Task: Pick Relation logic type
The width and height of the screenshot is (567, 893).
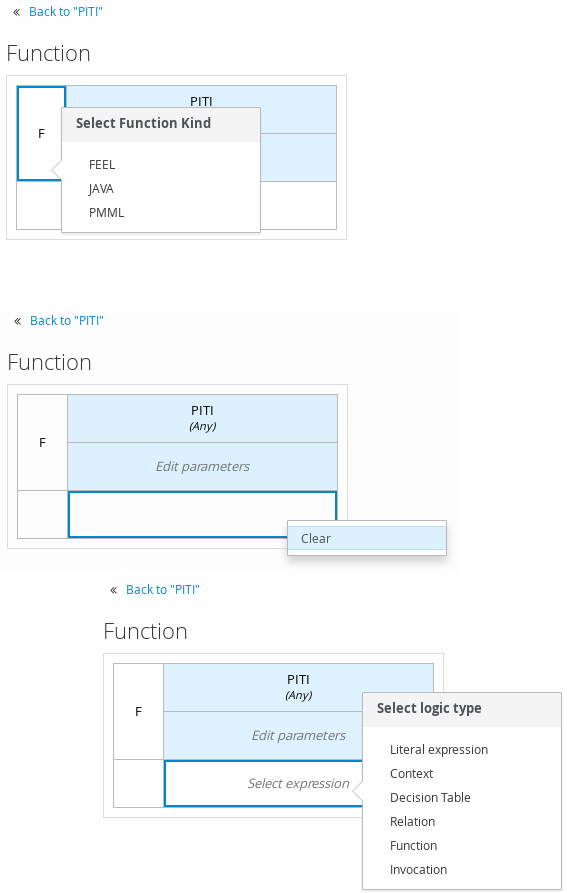Action: (413, 821)
